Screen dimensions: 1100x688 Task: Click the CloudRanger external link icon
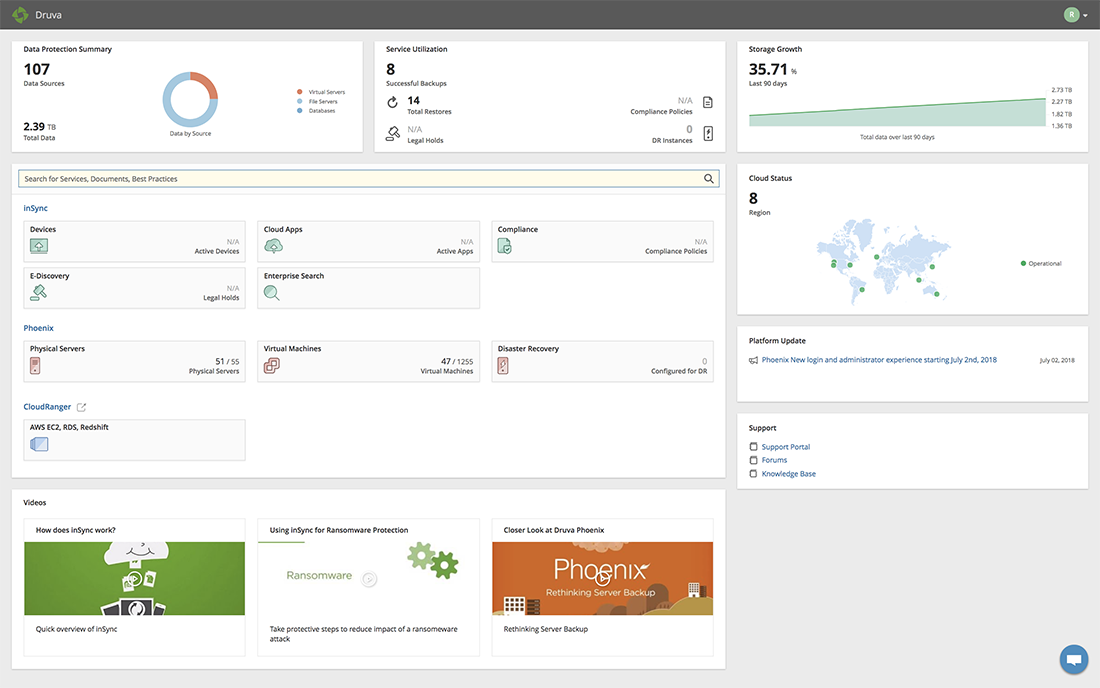pyautogui.click(x=83, y=406)
